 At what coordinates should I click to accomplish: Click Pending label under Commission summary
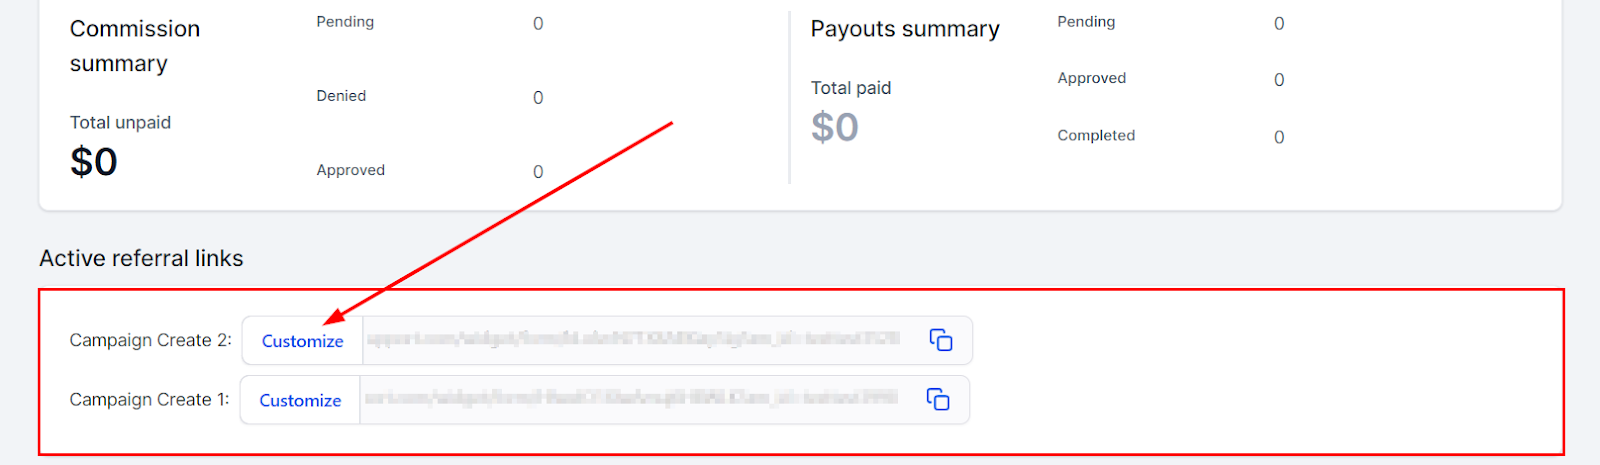[x=345, y=22]
